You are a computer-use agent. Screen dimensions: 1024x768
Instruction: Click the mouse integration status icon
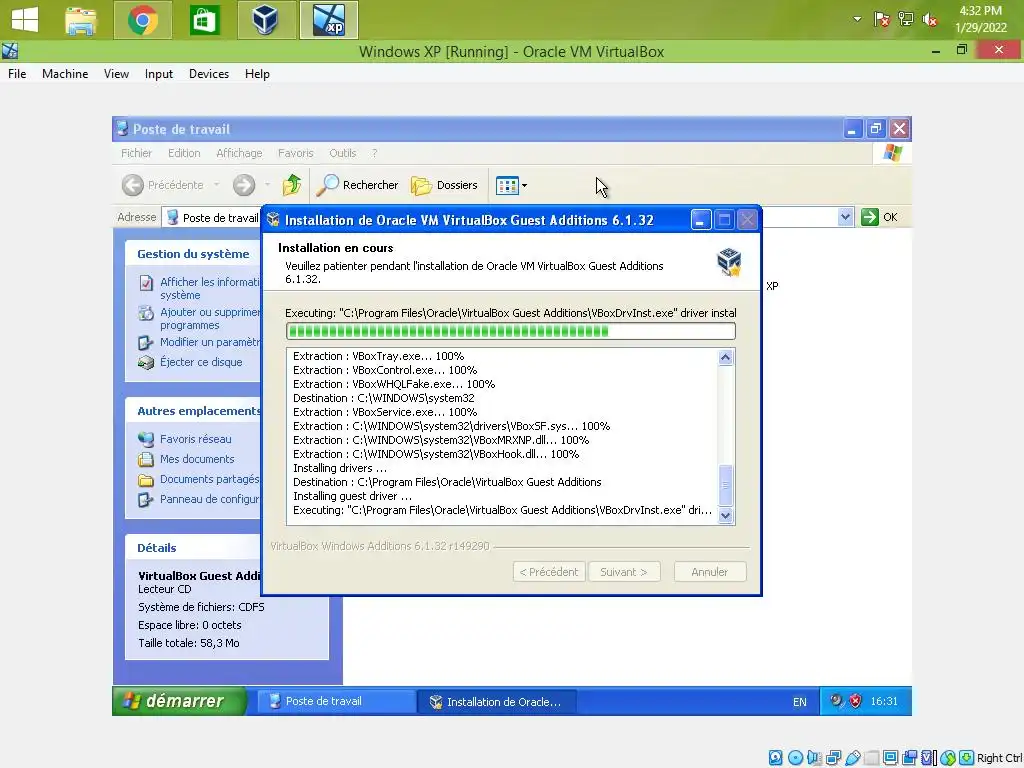pyautogui.click(x=948, y=758)
